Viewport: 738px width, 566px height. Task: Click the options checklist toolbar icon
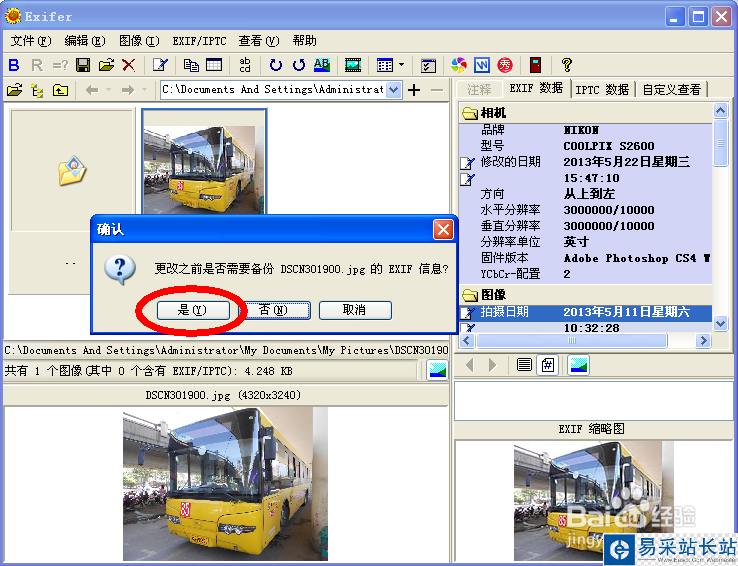(428, 65)
